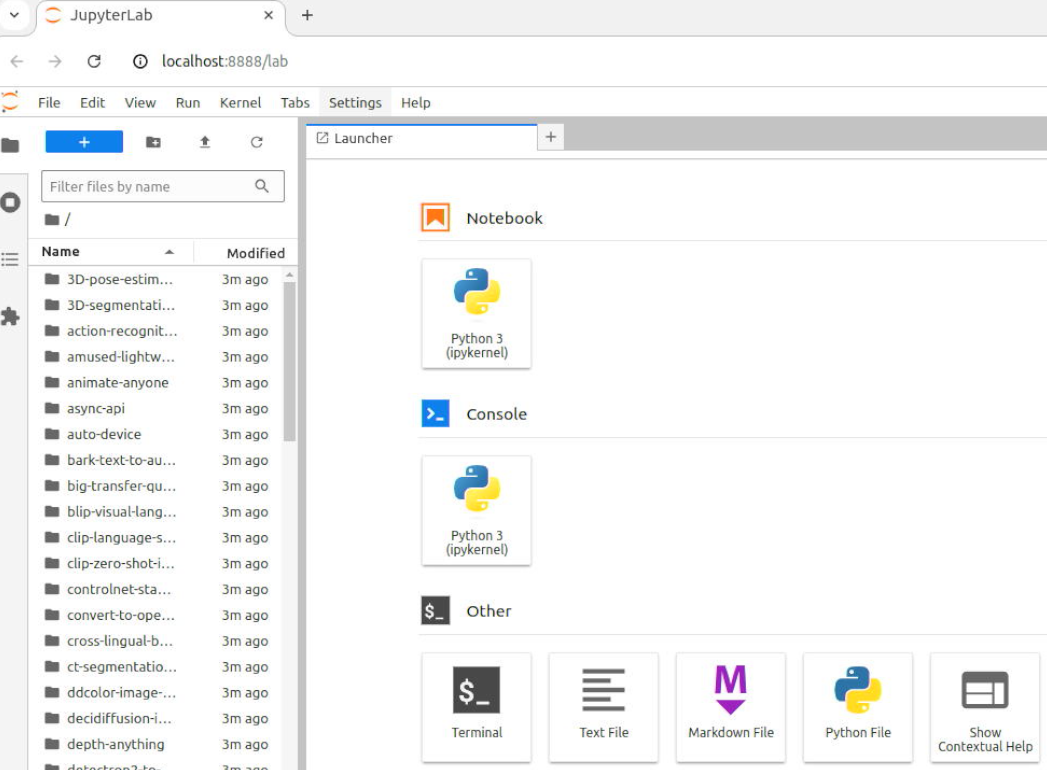This screenshot has width=1047, height=770.
Task: Open the Edit menu
Action: (x=92, y=102)
